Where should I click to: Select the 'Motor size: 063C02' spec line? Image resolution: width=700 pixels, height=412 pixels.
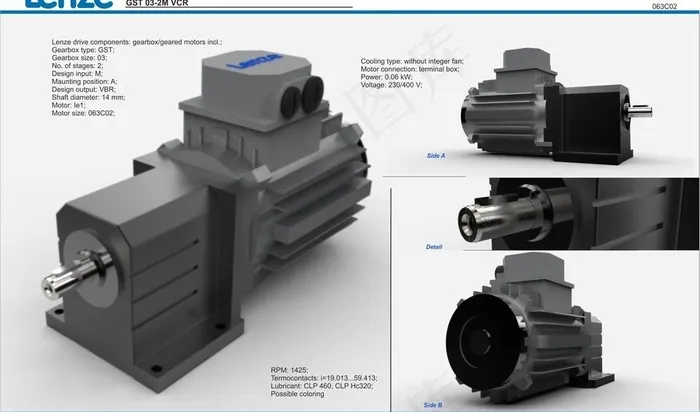tap(83, 115)
